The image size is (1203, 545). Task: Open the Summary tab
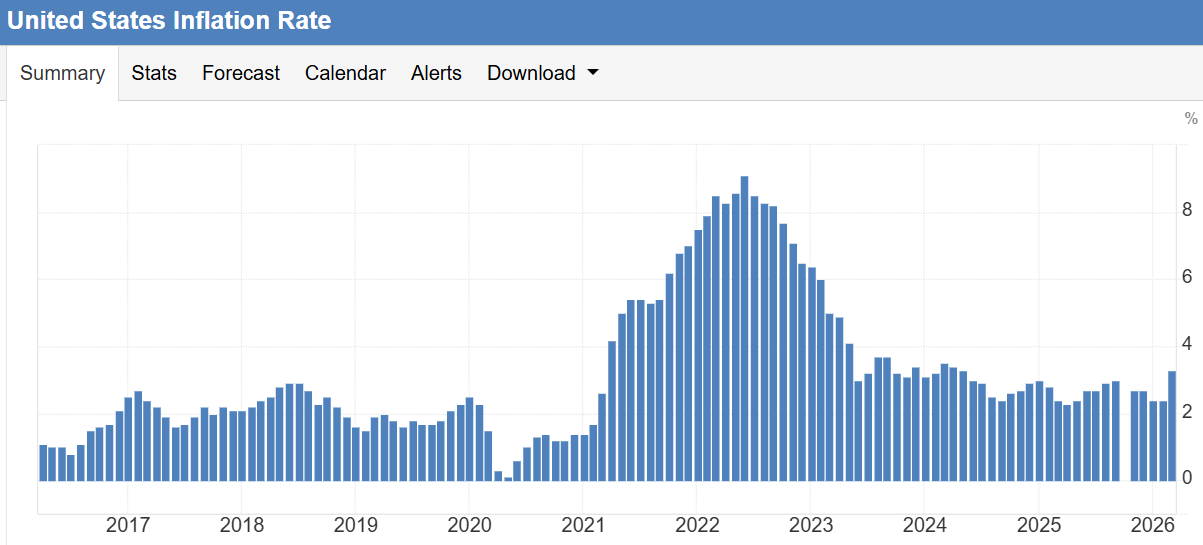coord(62,73)
